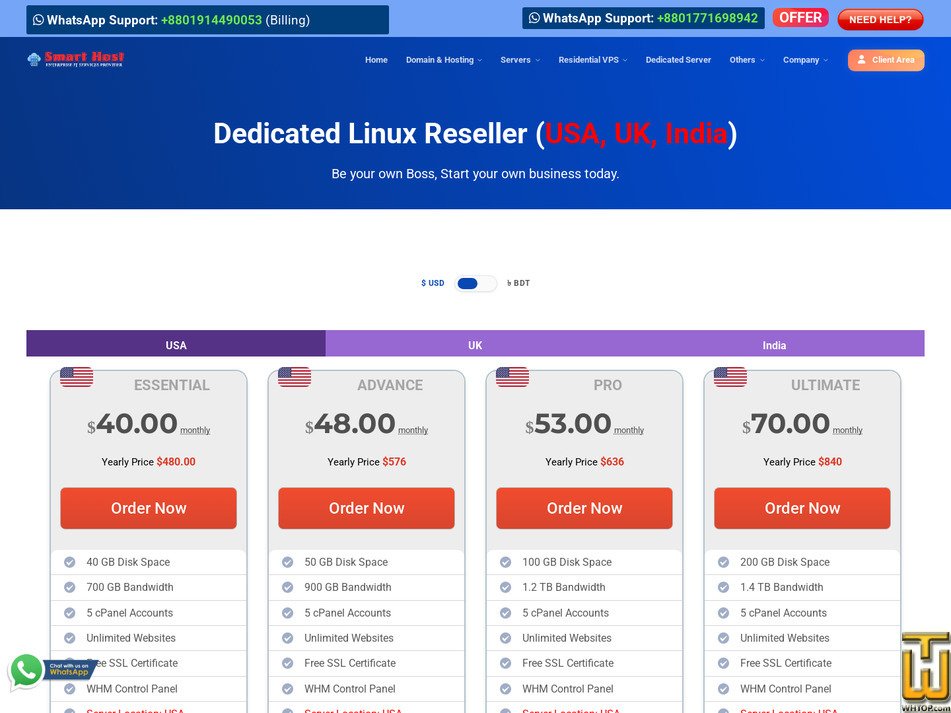
Task: Order the ESSENTIAL plan now
Action: click(x=149, y=508)
